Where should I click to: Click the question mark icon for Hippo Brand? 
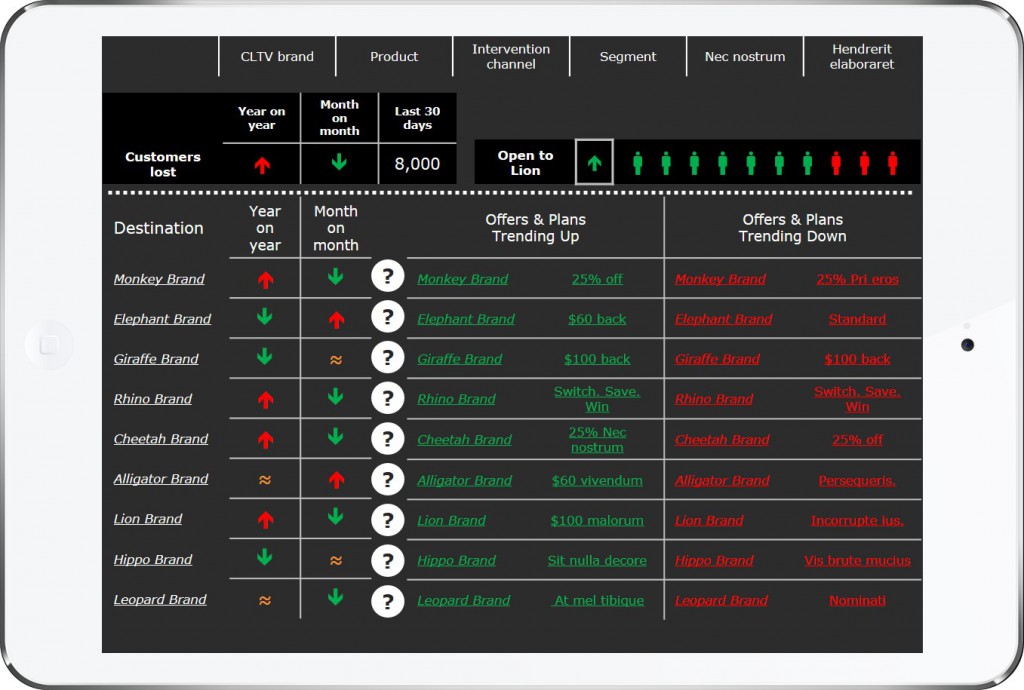click(x=387, y=561)
